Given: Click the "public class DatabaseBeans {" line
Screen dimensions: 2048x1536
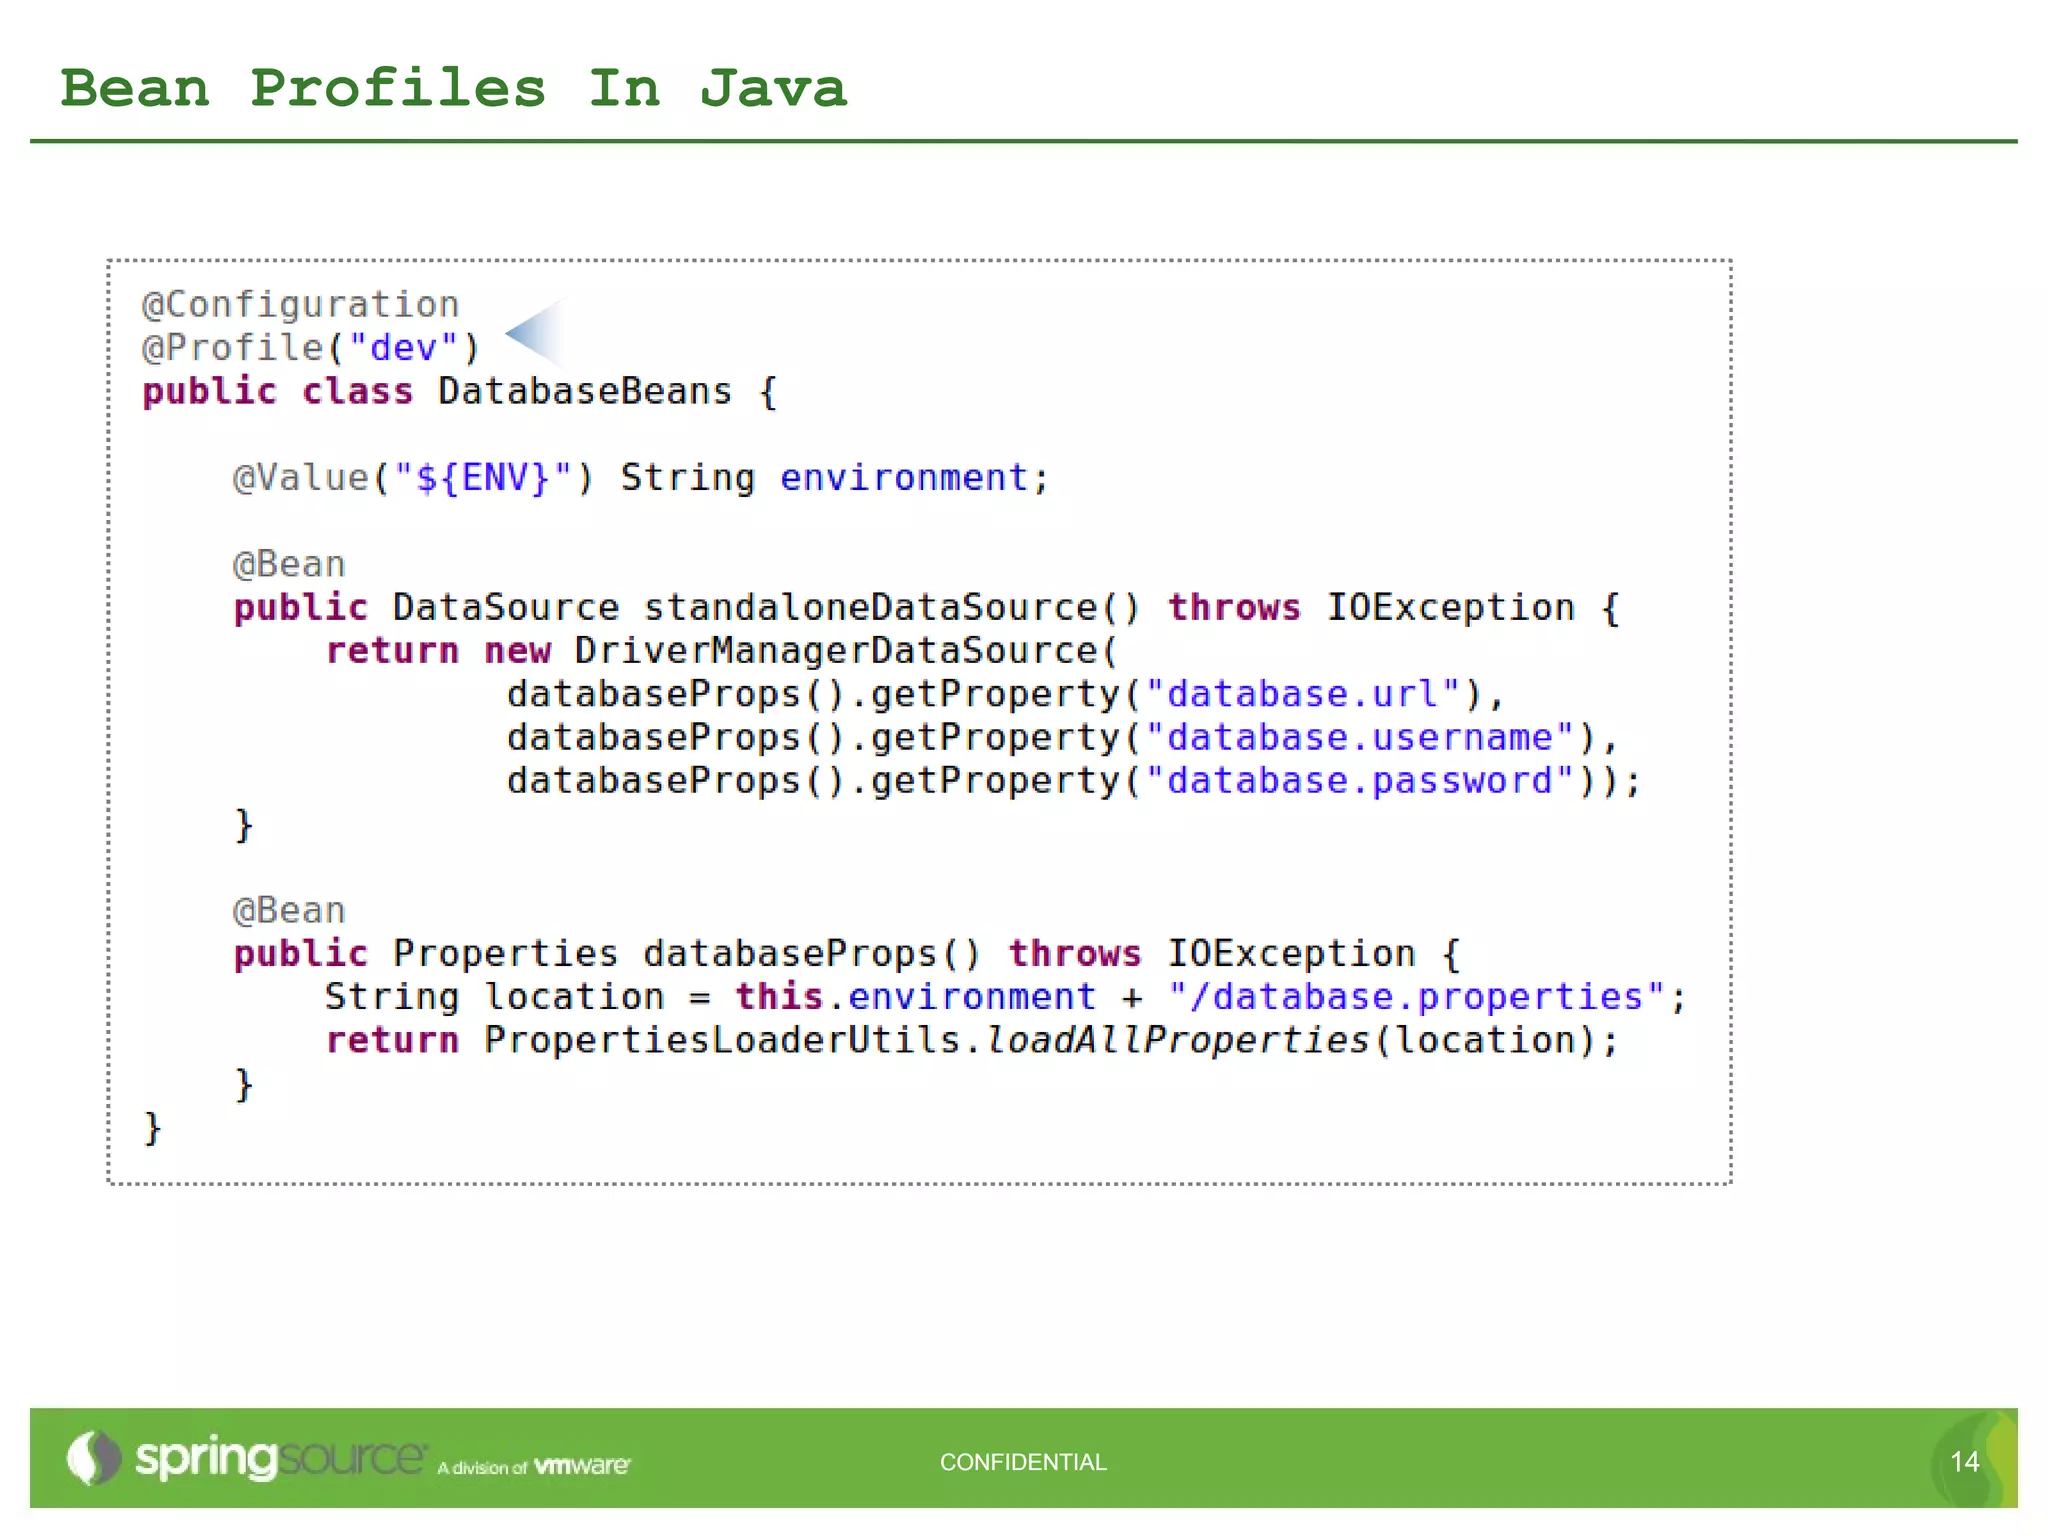Looking at the screenshot, I should (459, 391).
